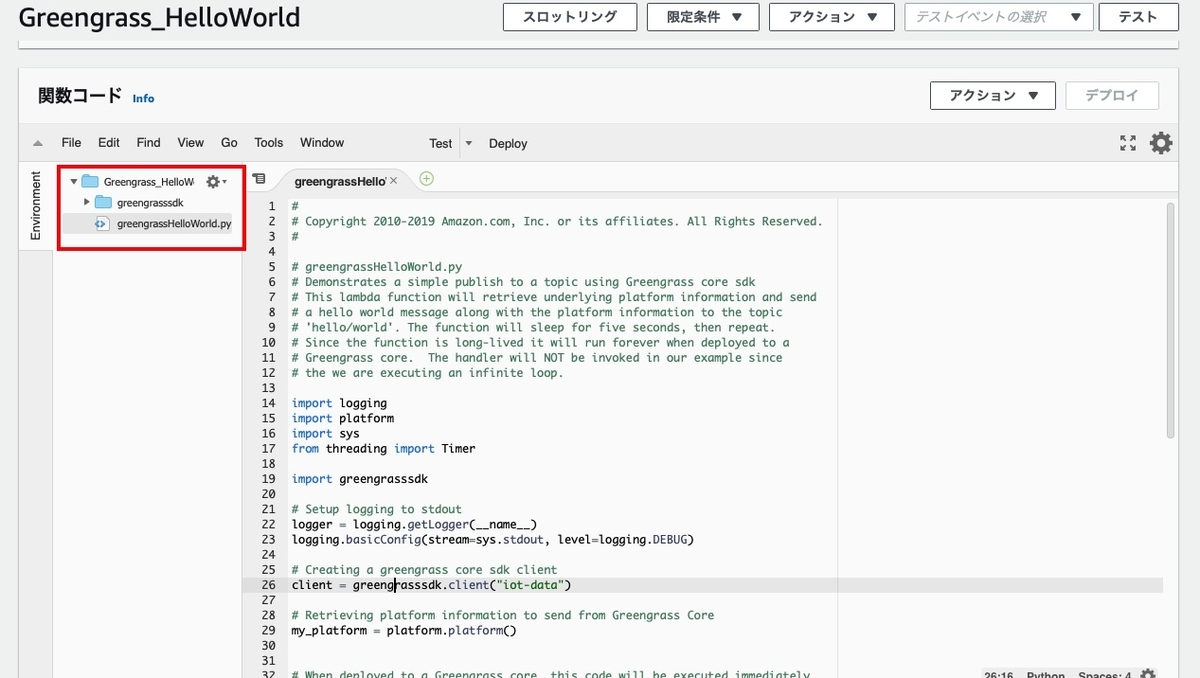Open the Go menu
This screenshot has width=1200, height=678.
coord(229,143)
